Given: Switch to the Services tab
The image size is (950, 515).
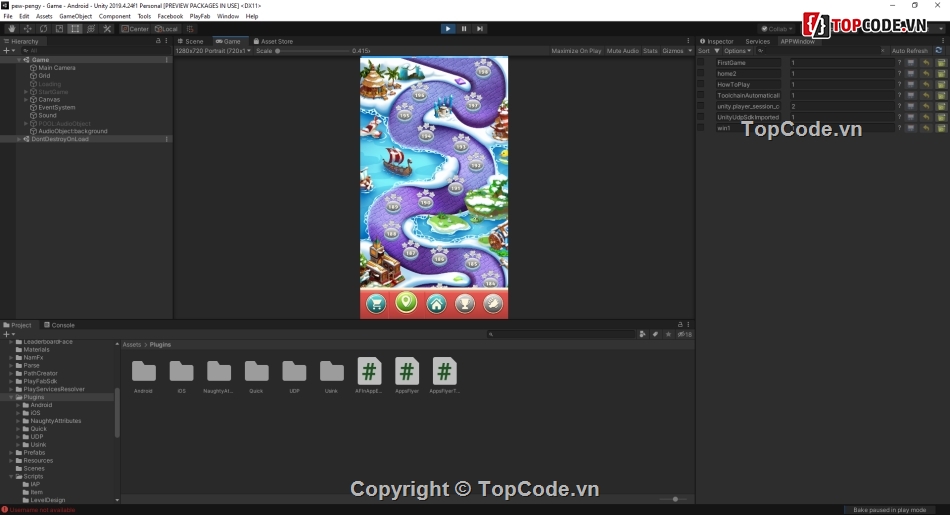Looking at the screenshot, I should [x=757, y=41].
